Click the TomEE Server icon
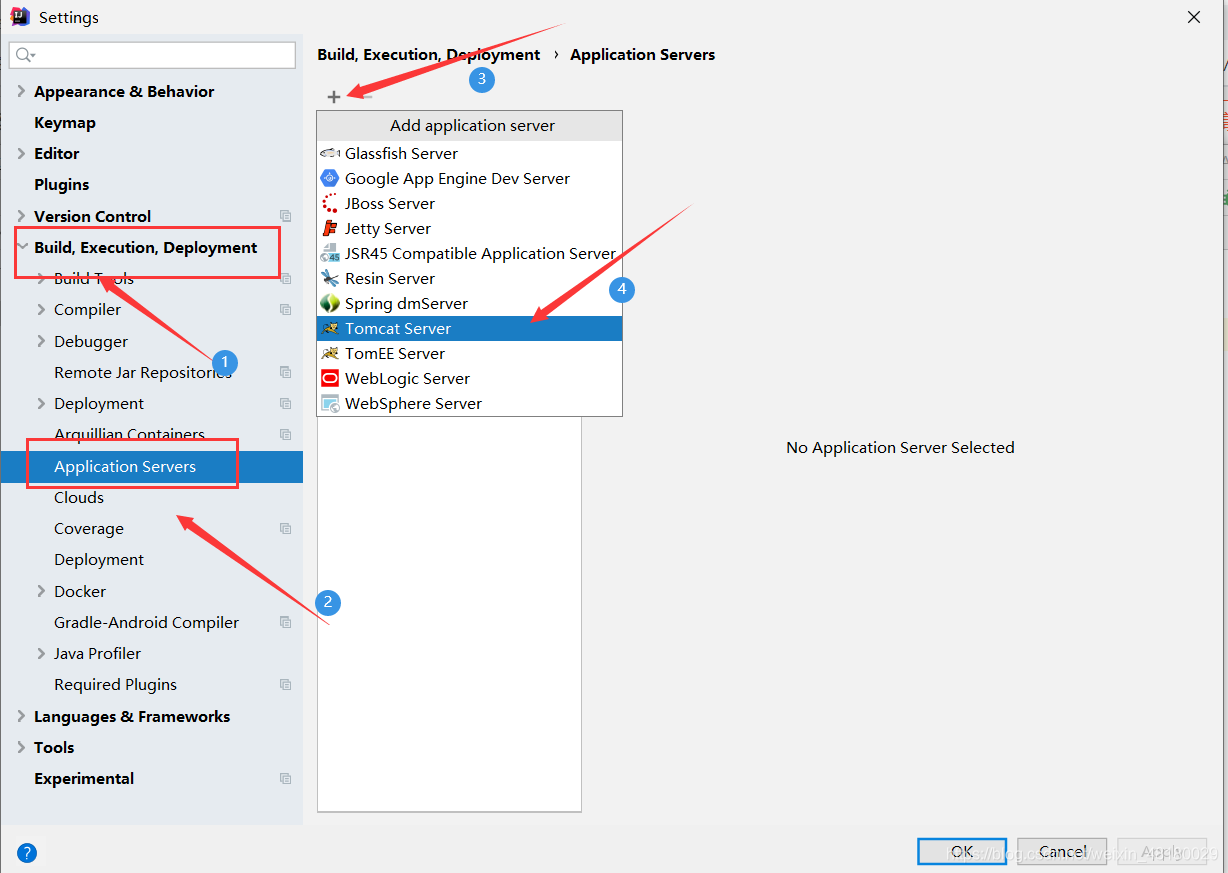The width and height of the screenshot is (1228, 873). point(330,353)
